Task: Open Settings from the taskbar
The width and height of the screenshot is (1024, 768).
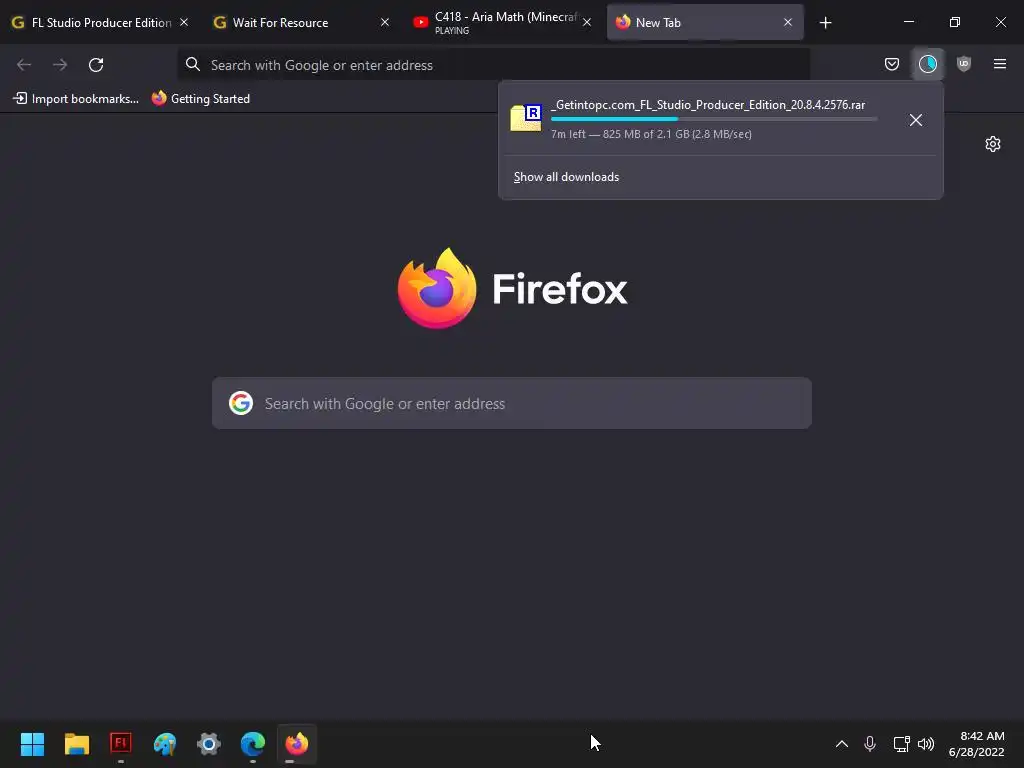Action: point(209,744)
